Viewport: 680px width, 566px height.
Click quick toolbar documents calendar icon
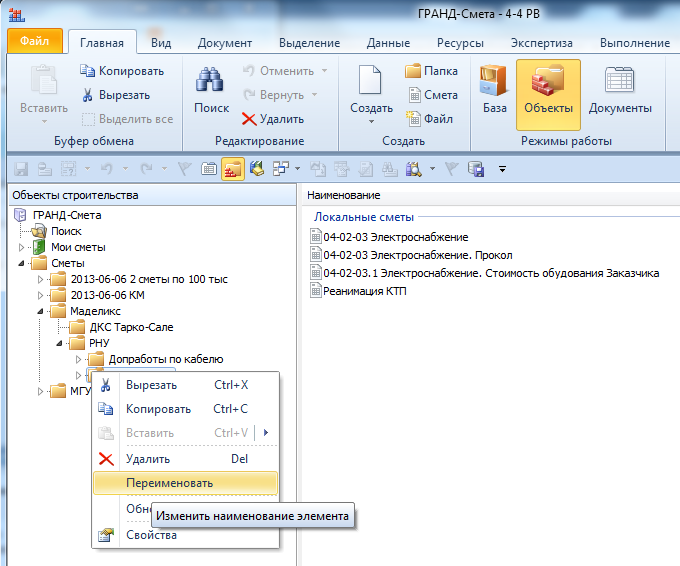coord(209,169)
